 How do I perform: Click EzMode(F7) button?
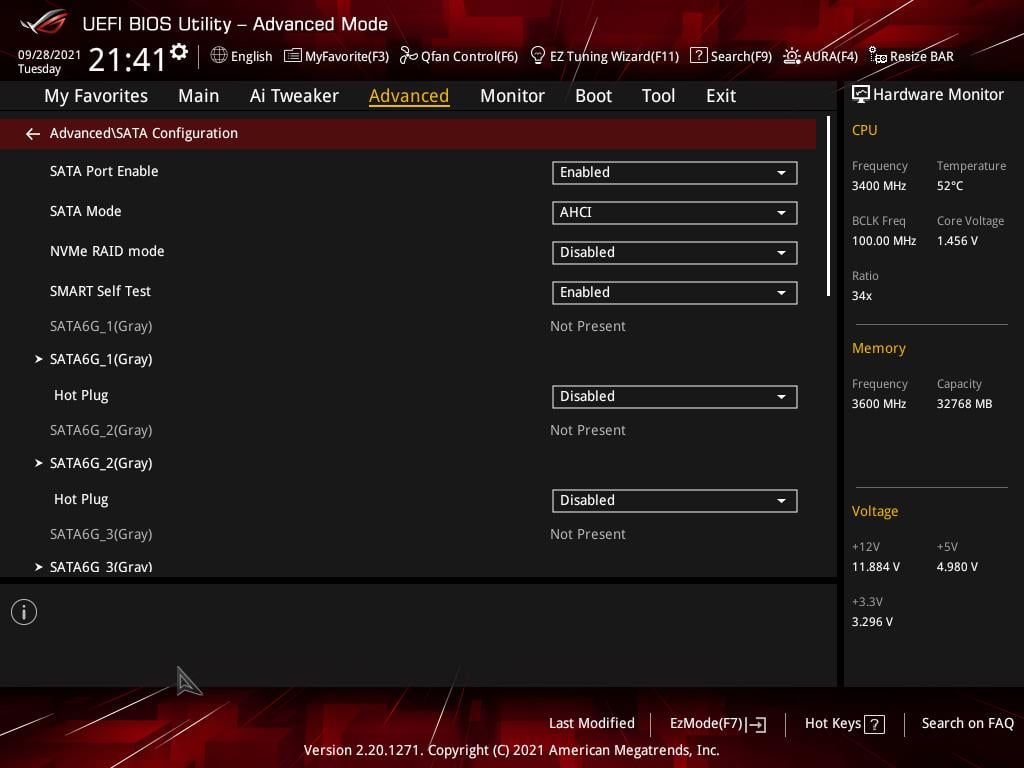coord(718,724)
